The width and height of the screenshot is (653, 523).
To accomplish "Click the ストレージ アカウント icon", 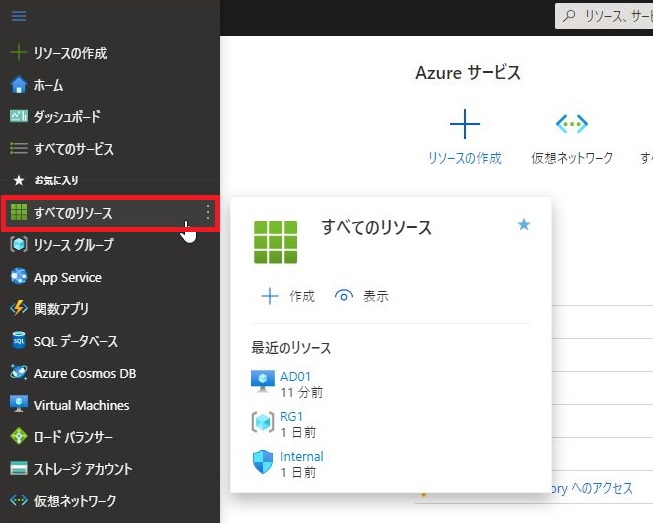I will tap(18, 468).
